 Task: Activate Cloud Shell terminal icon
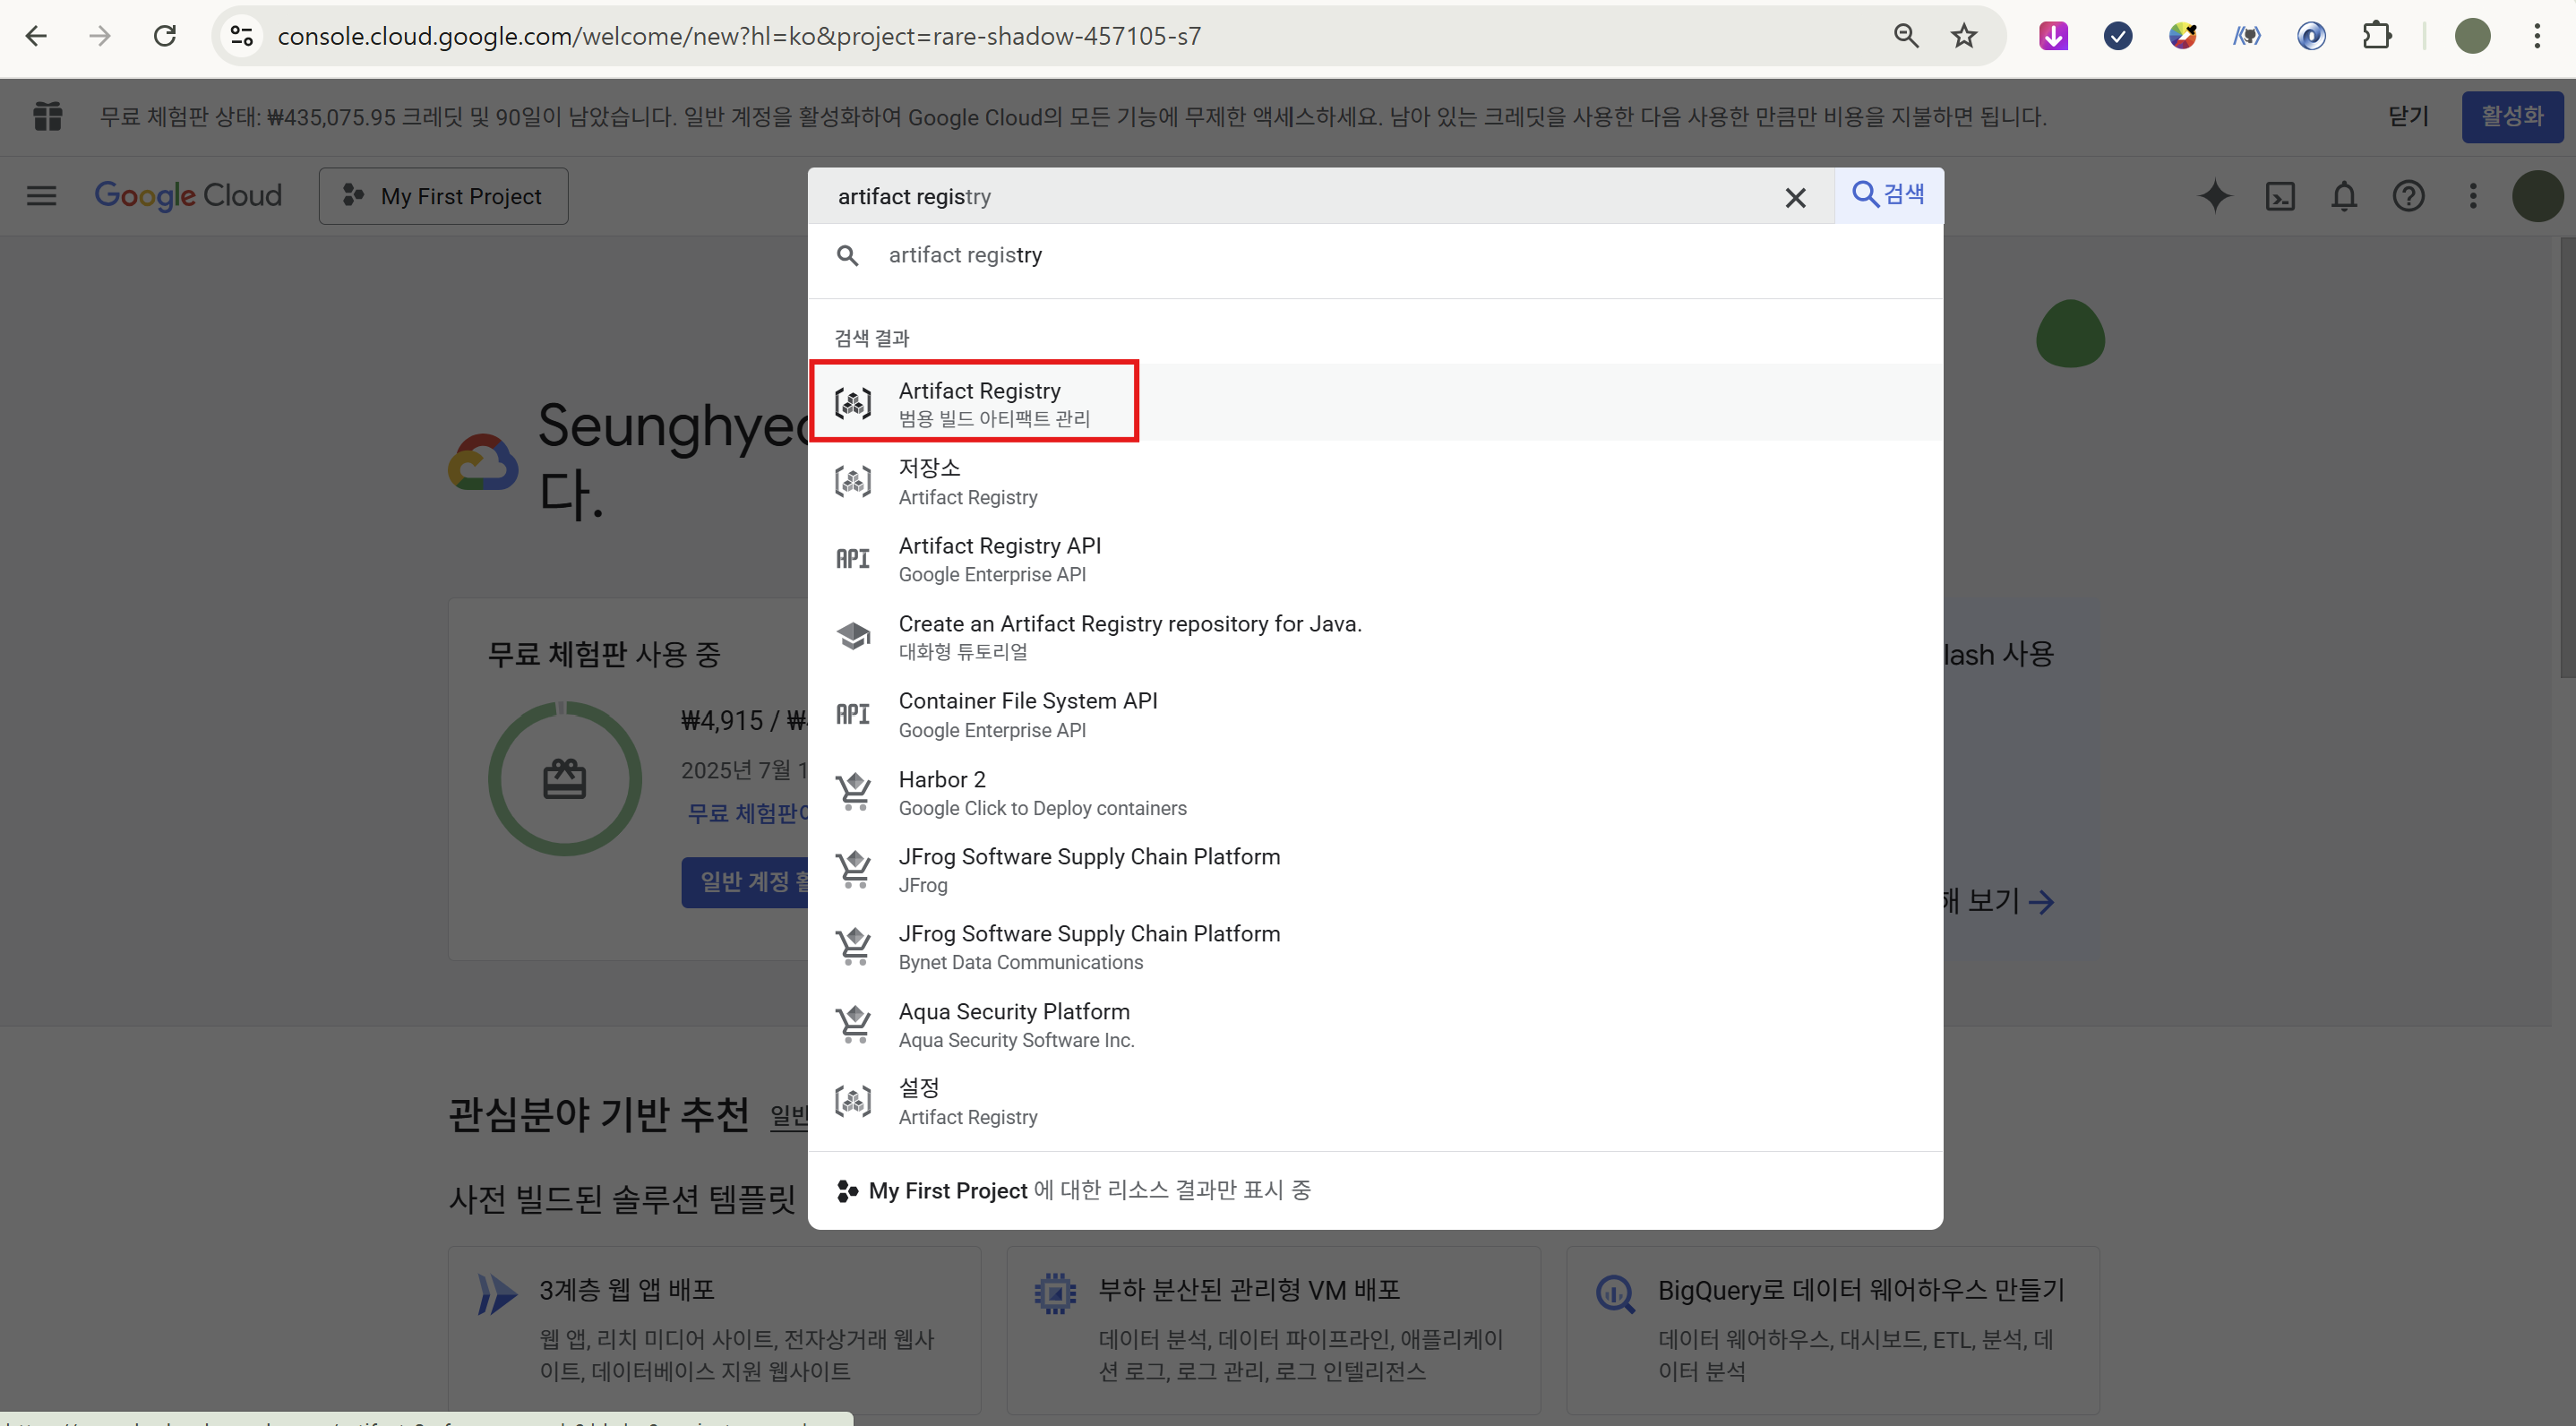coord(2279,196)
